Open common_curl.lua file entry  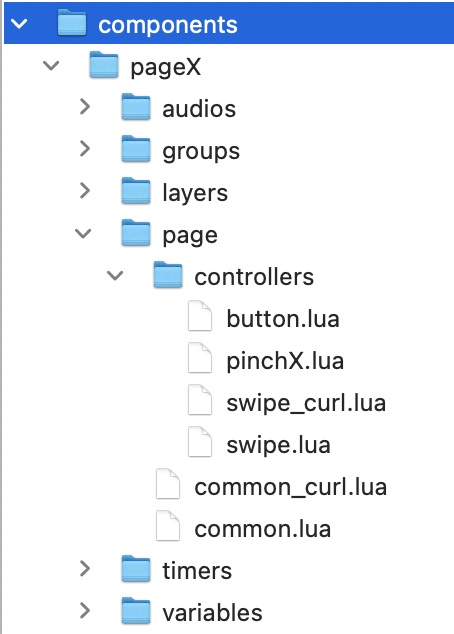pos(290,487)
